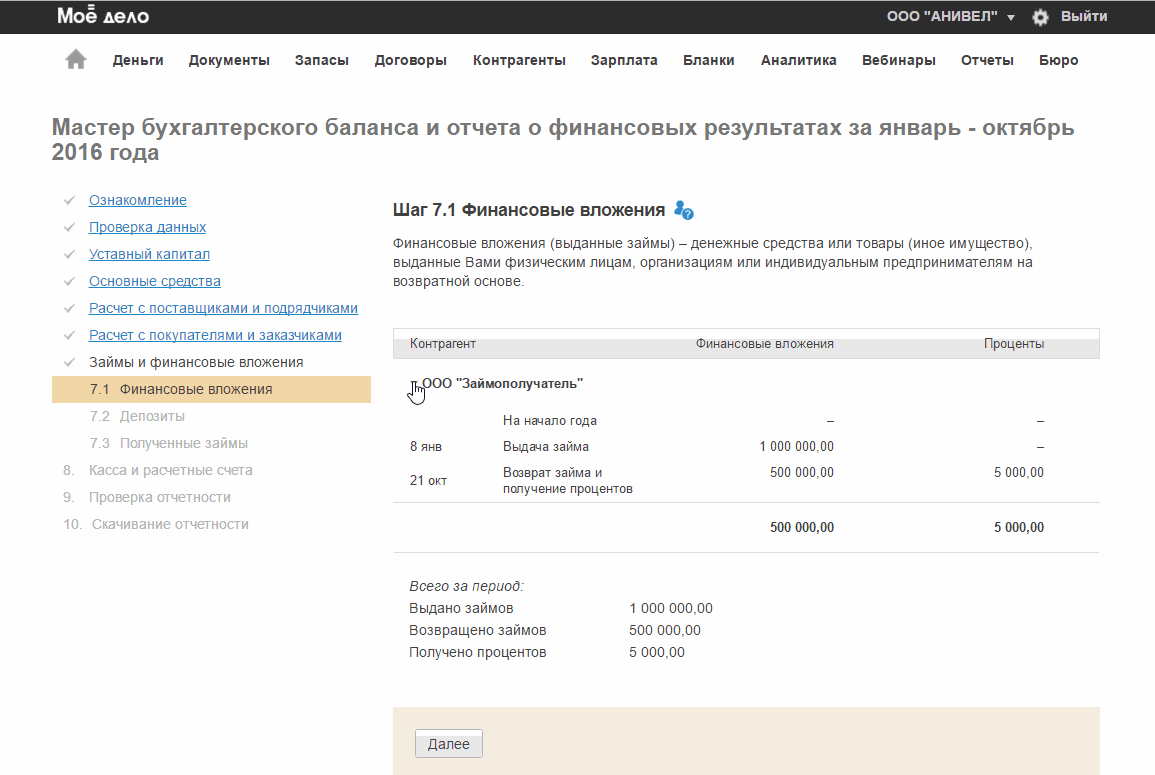Collapse the ООО "Займополучатель" row
The image size is (1155, 775).
coord(414,384)
